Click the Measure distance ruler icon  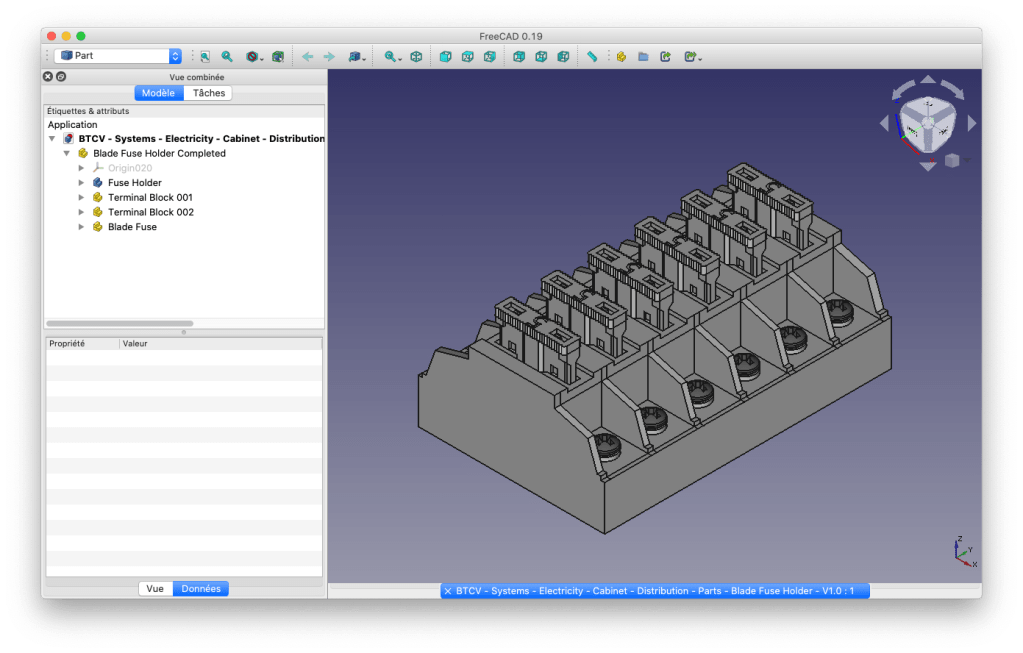(x=592, y=57)
